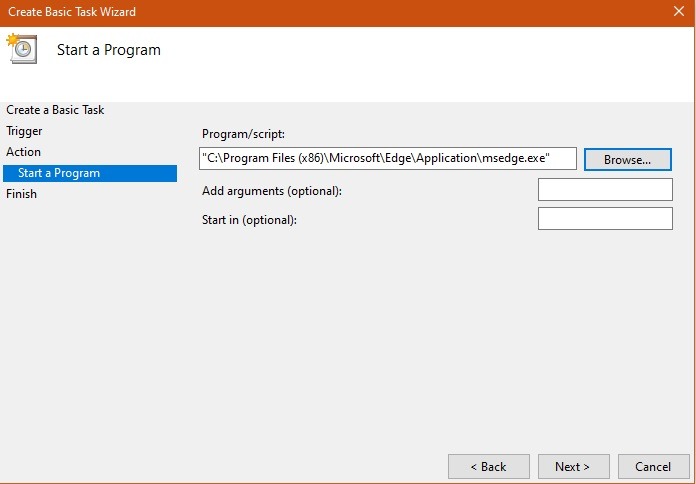Image resolution: width=696 pixels, height=484 pixels.
Task: Click the Task Scheduler wizard clock icon
Action: click(x=22, y=48)
